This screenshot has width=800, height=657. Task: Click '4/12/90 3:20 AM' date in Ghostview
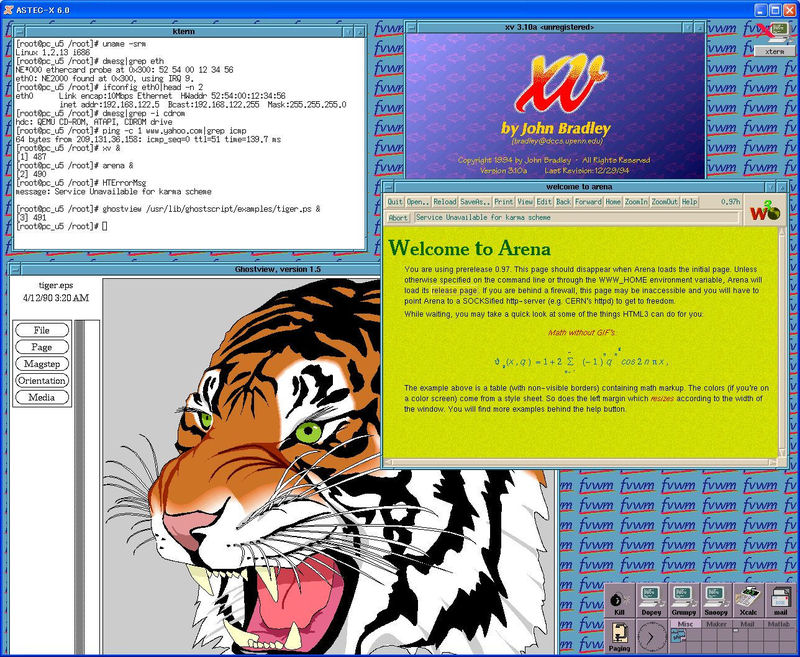pyautogui.click(x=56, y=298)
